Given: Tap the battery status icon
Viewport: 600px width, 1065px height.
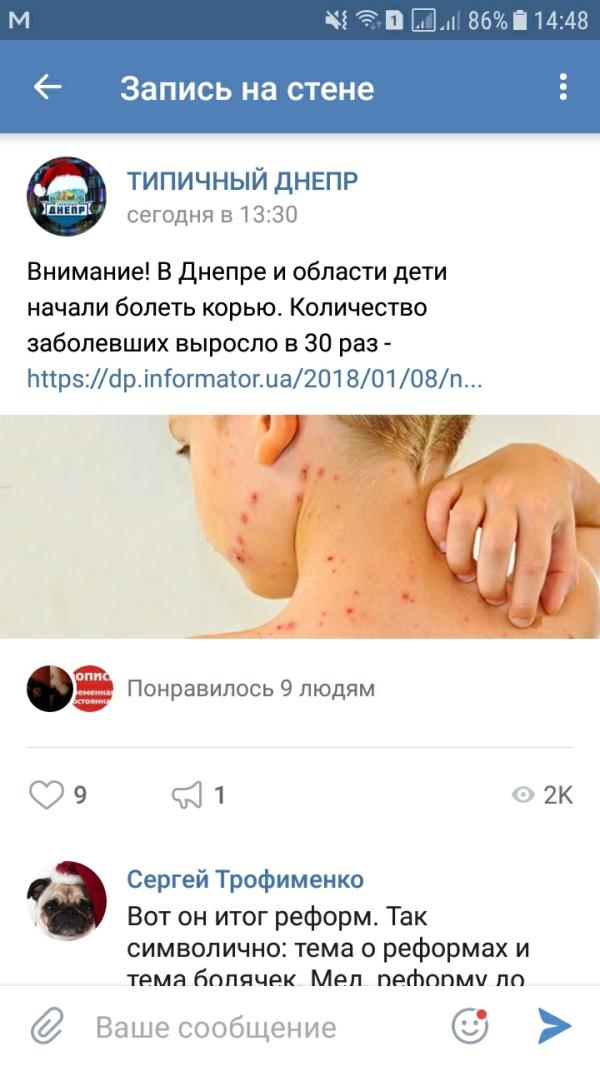Looking at the screenshot, I should point(520,20).
